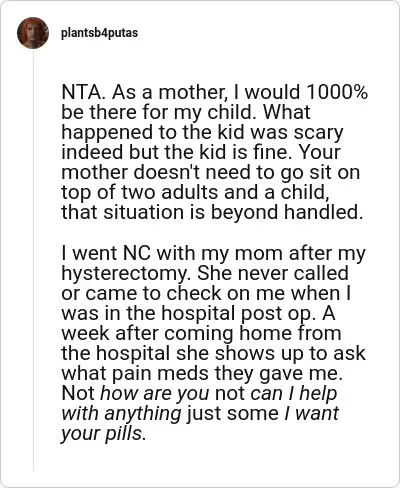Click the word NTA starting the comment

(x=82, y=92)
